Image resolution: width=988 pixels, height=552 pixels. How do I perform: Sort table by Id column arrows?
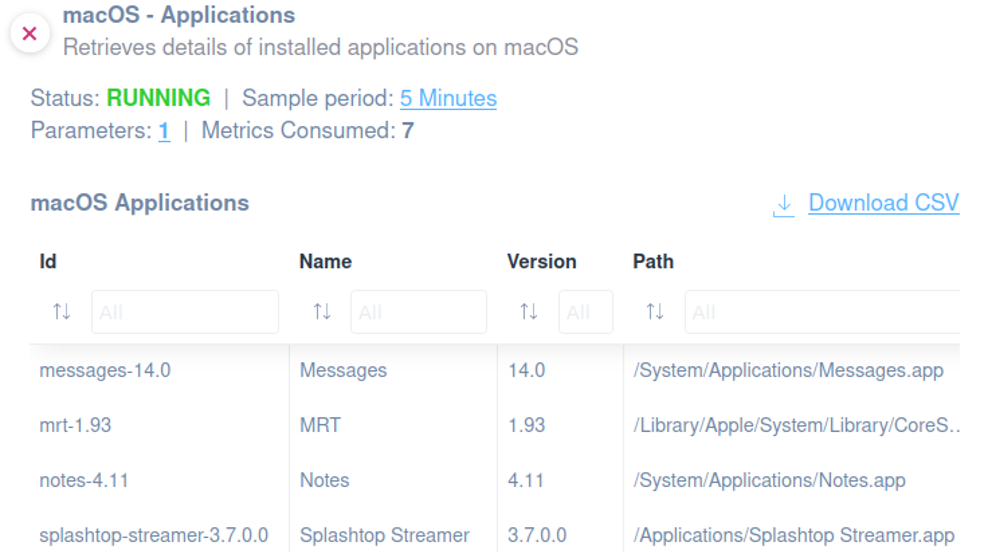pyautogui.click(x=62, y=311)
